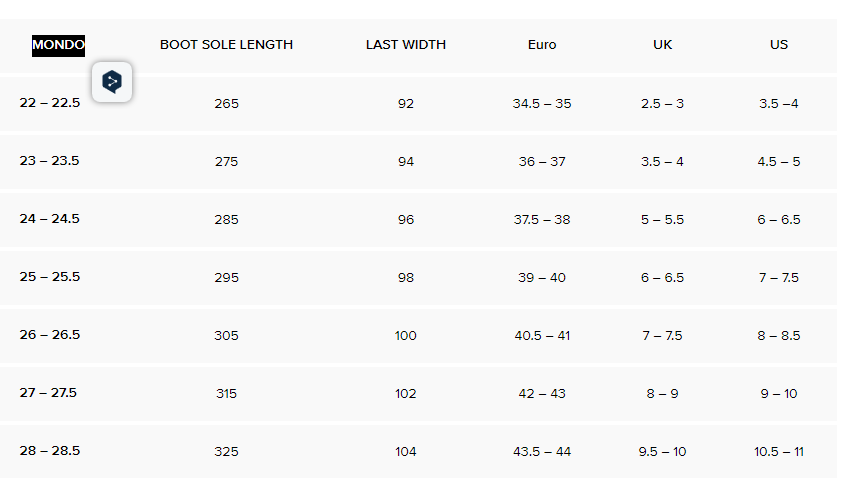Click the BOOT SOLE LENGTH column header

(x=226, y=45)
